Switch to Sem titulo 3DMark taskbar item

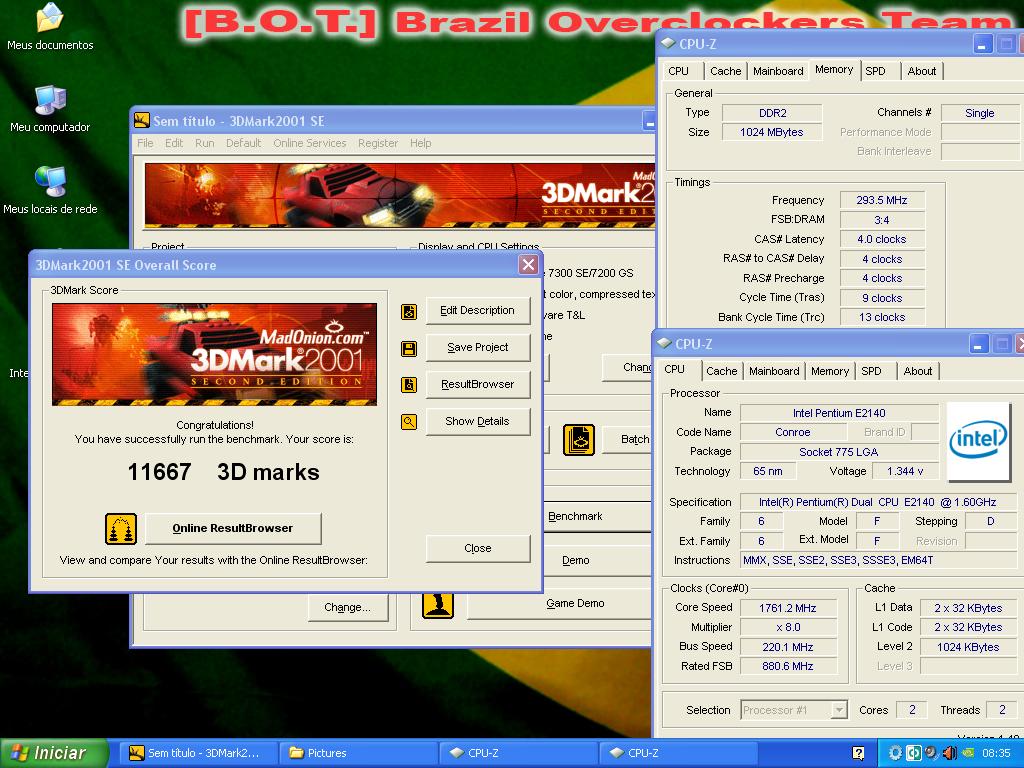tap(197, 753)
